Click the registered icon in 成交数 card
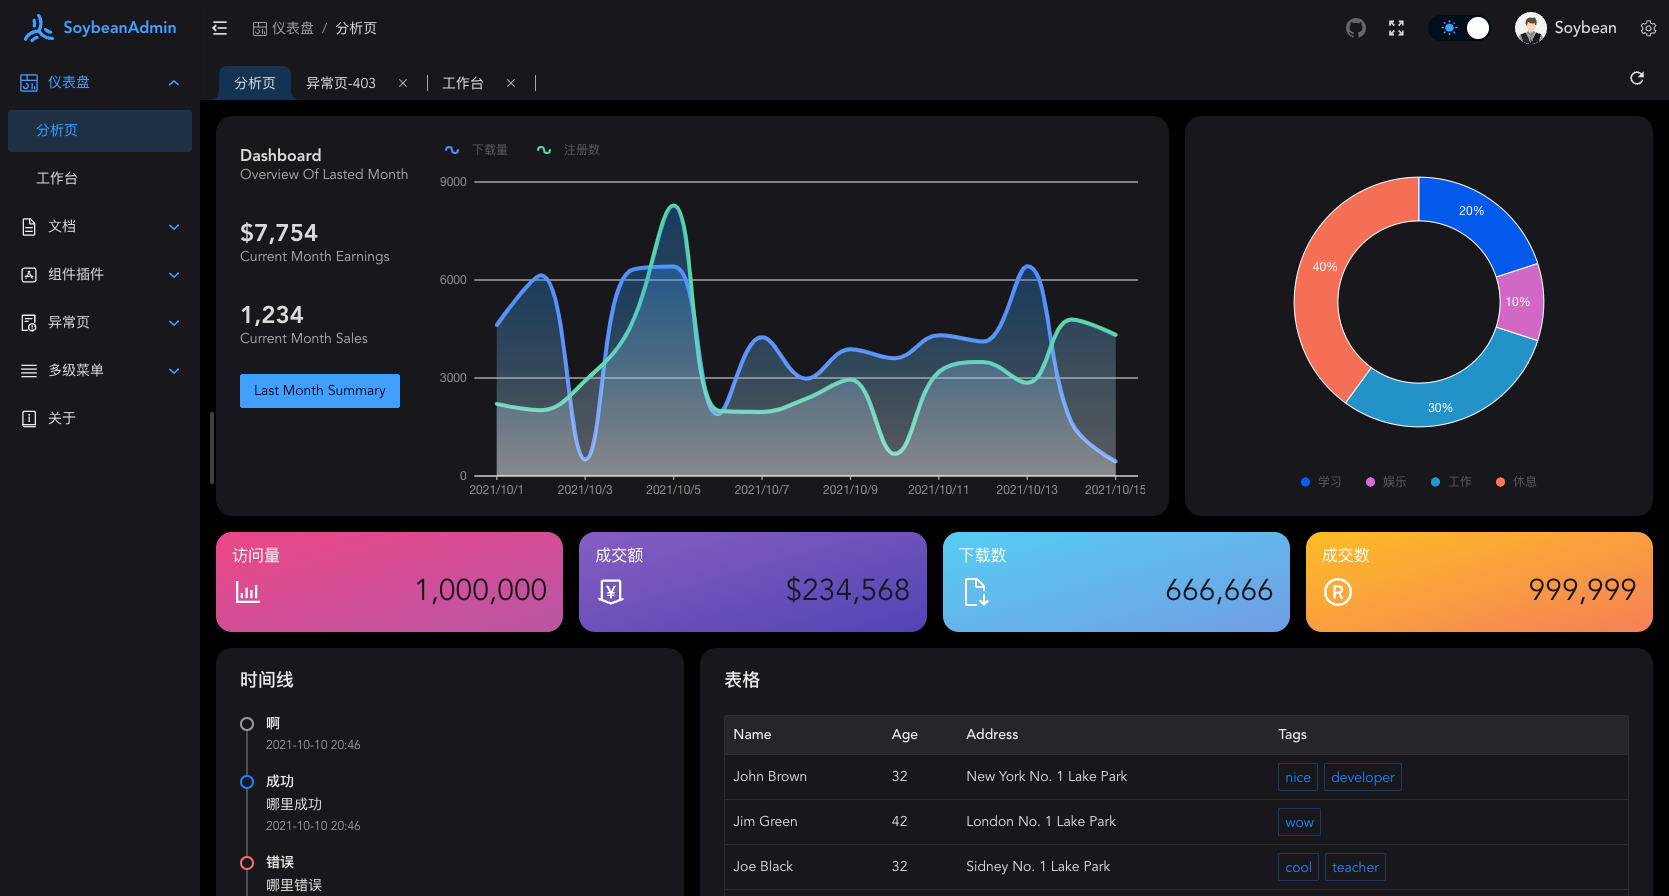1669x896 pixels. click(1338, 592)
